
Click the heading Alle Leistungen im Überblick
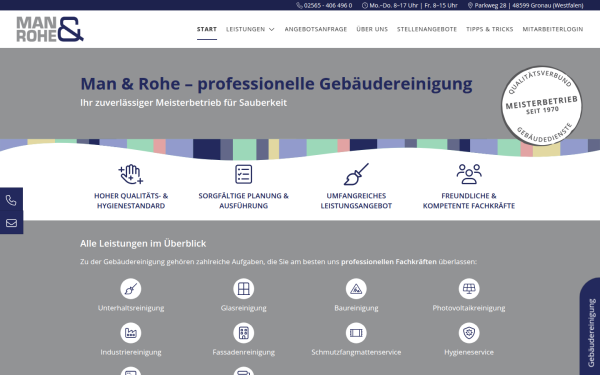[x=143, y=243]
